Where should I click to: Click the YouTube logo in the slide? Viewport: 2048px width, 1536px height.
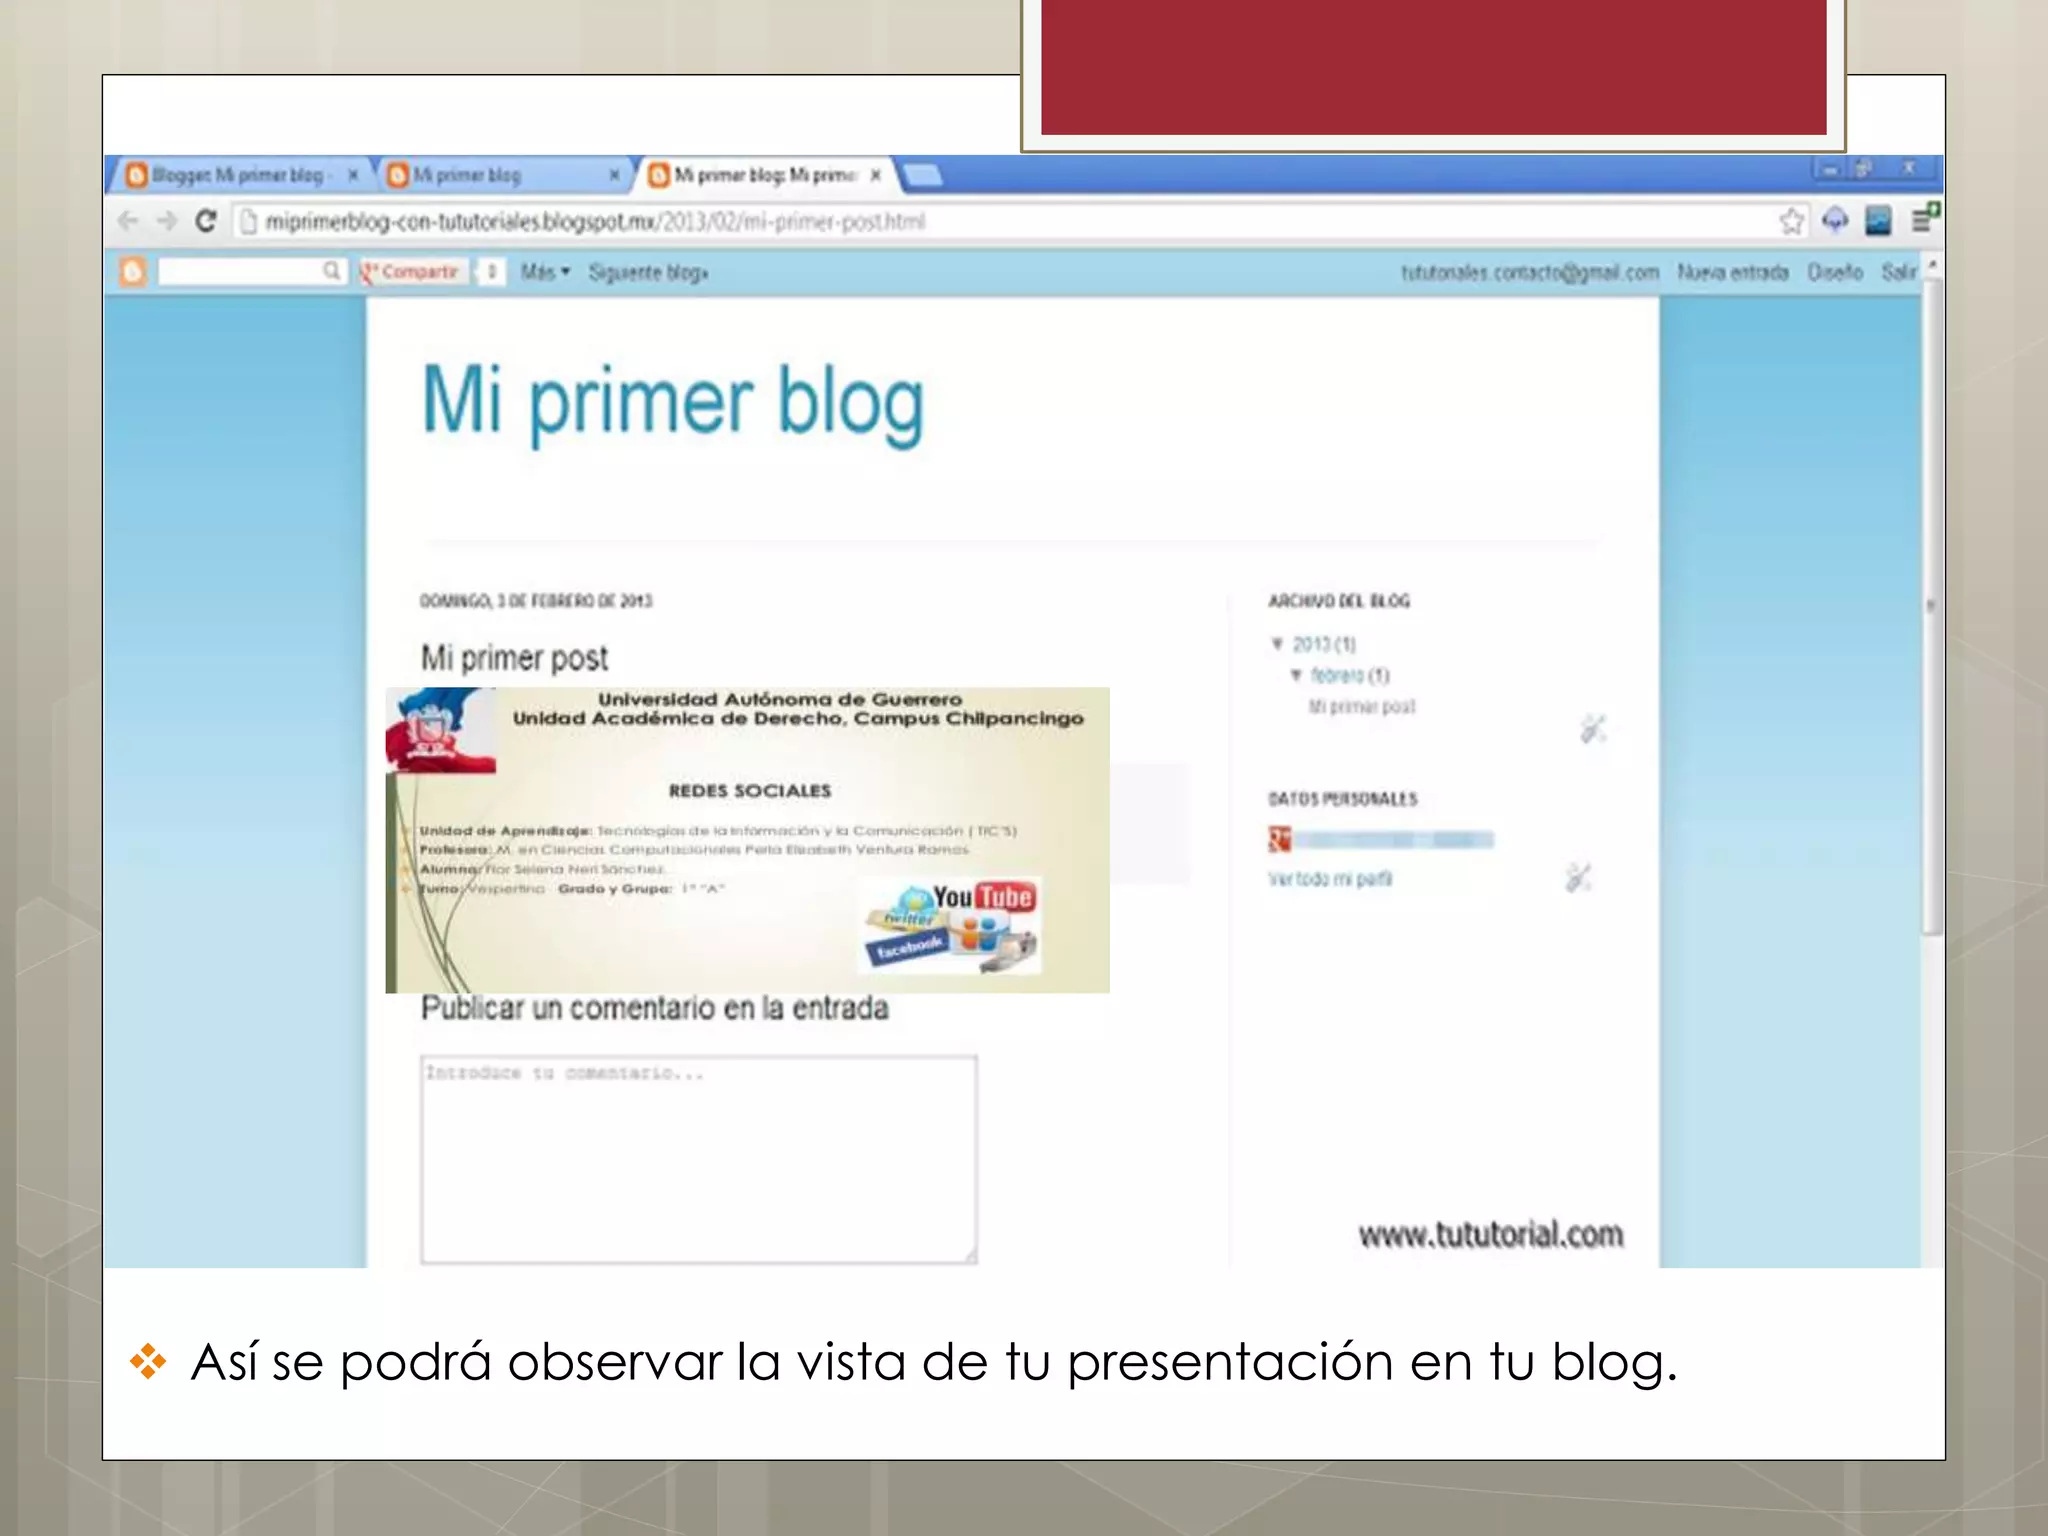pos(984,897)
